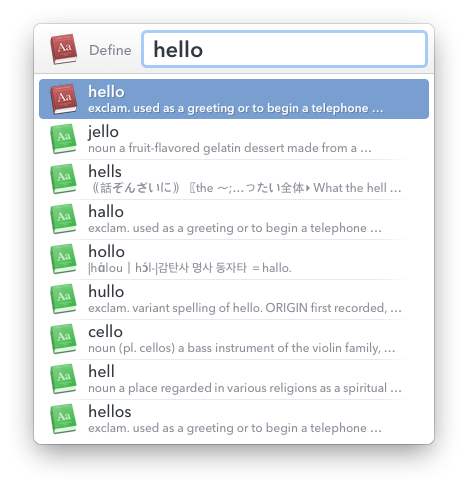468x488 pixels.
Task: Open the hollo Korean dictionary entry
Action: (234, 259)
